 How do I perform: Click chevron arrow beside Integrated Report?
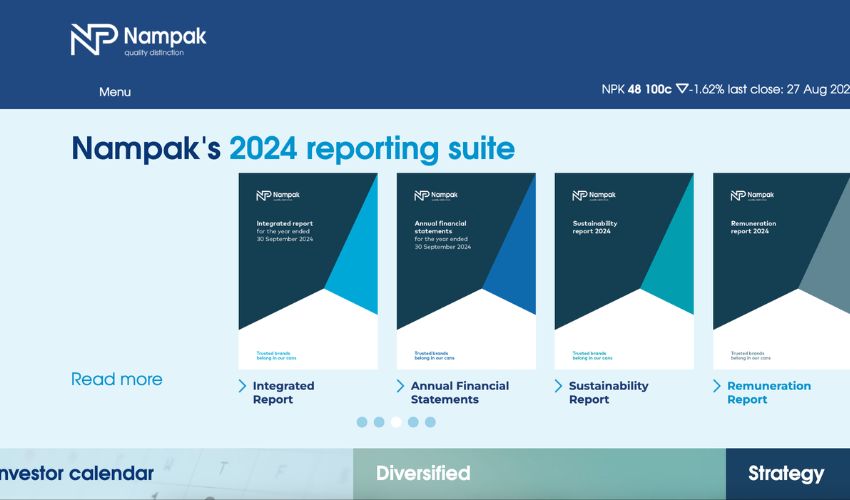coord(242,386)
